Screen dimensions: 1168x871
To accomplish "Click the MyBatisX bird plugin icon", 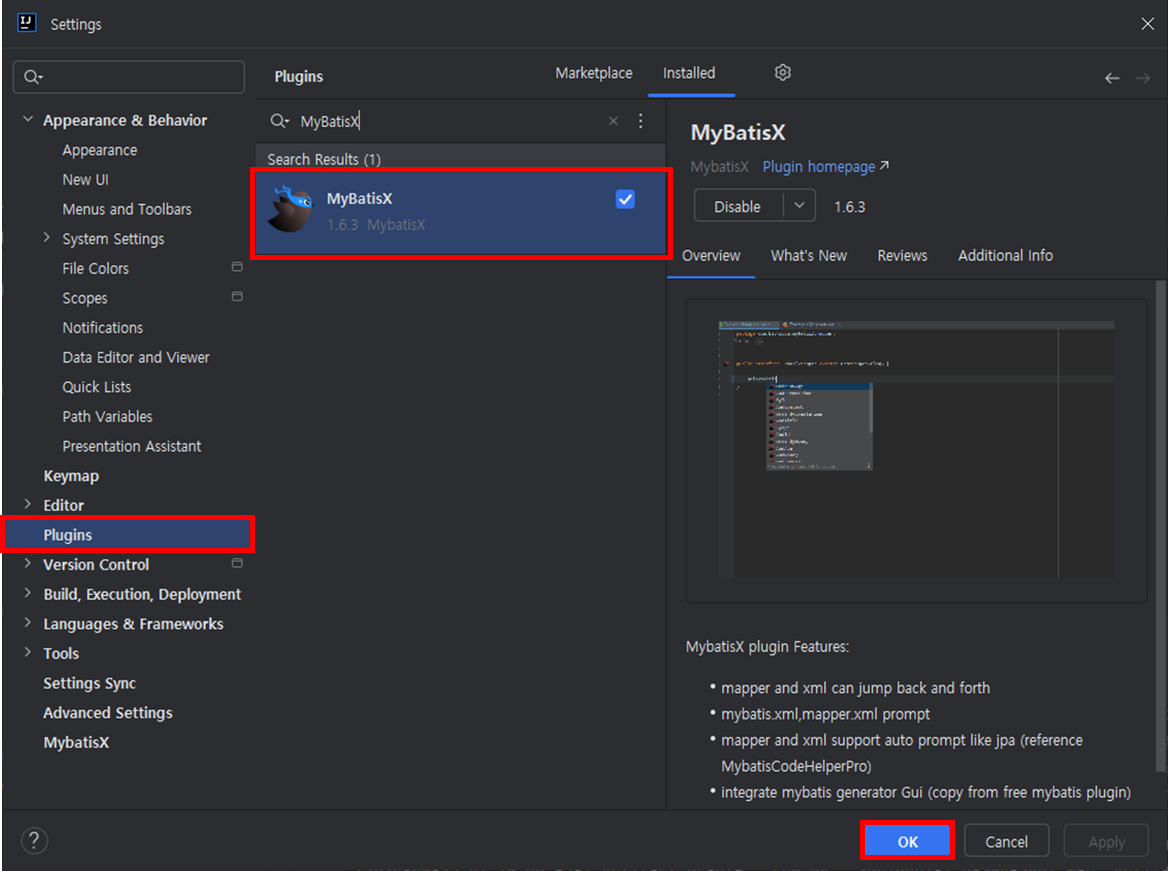I will [x=291, y=210].
